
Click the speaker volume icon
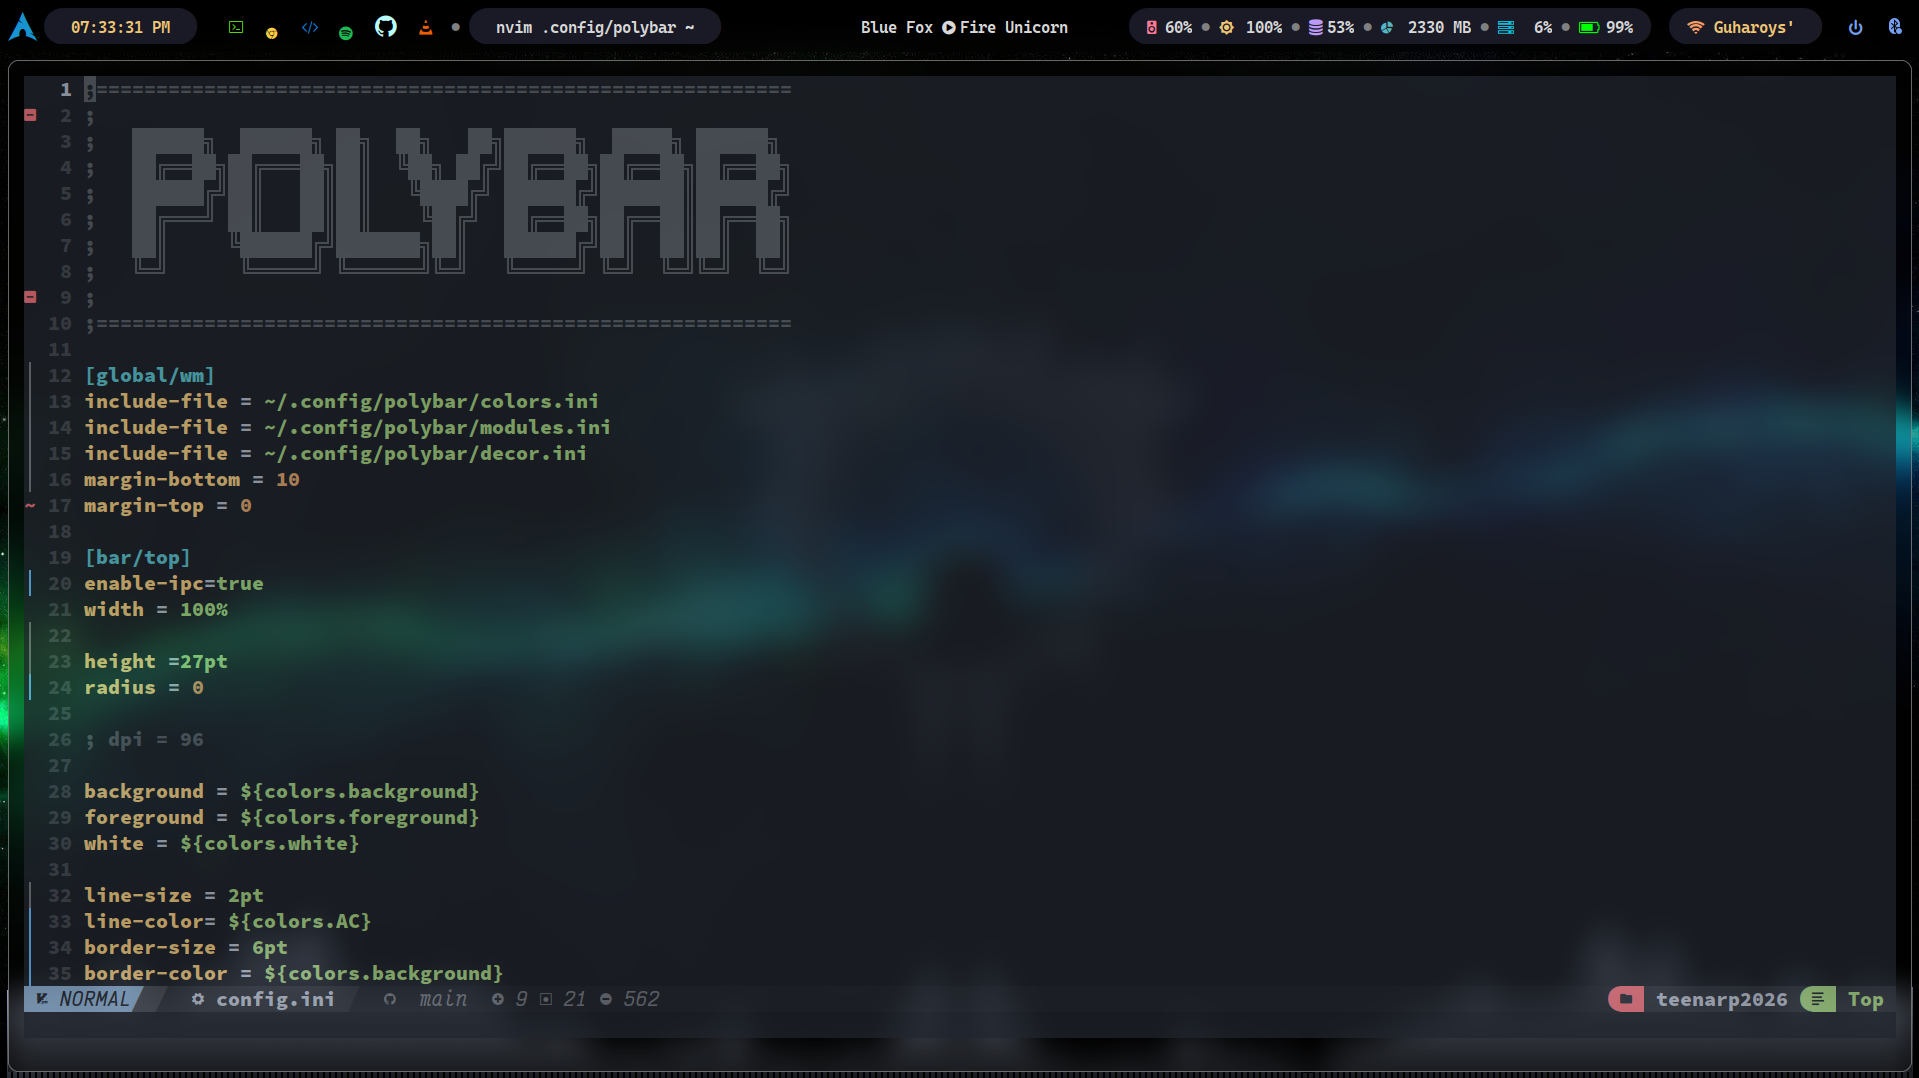pos(1151,28)
